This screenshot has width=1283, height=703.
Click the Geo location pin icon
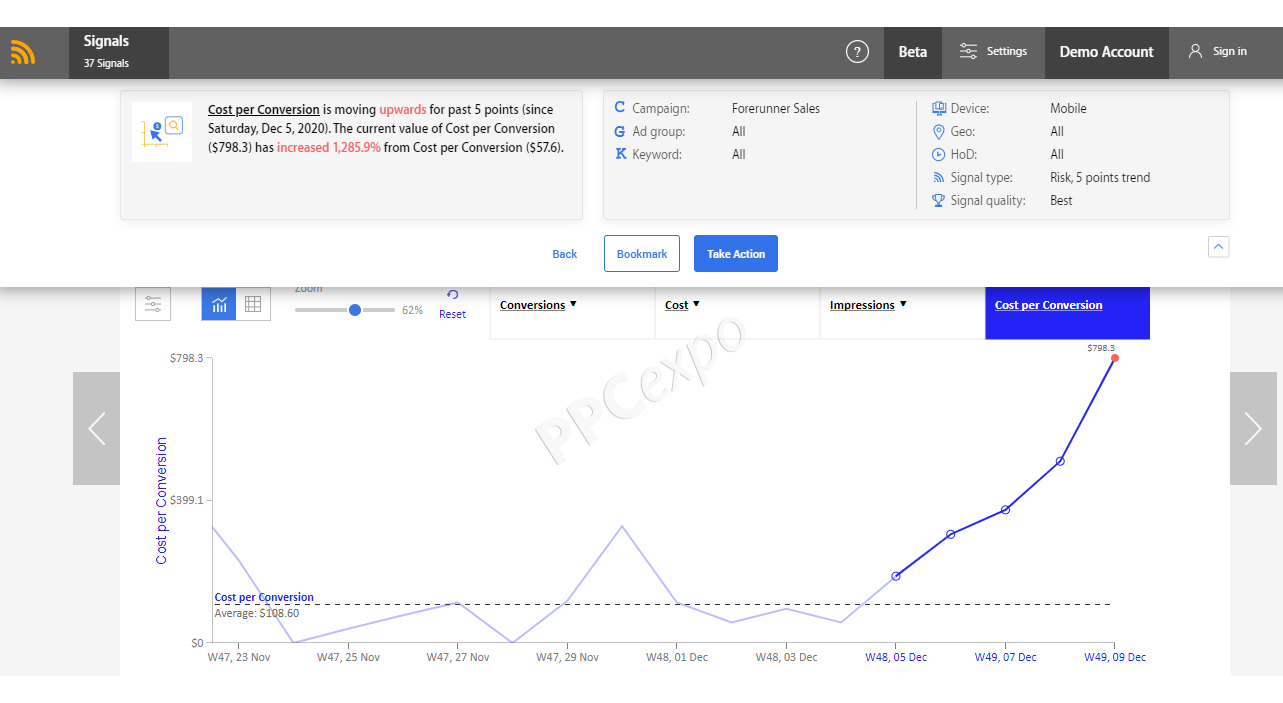[938, 131]
